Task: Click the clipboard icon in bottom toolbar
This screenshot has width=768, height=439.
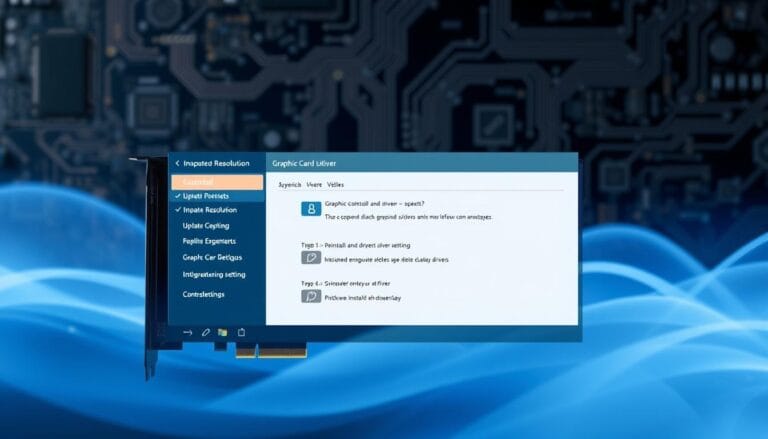Action: 241,331
